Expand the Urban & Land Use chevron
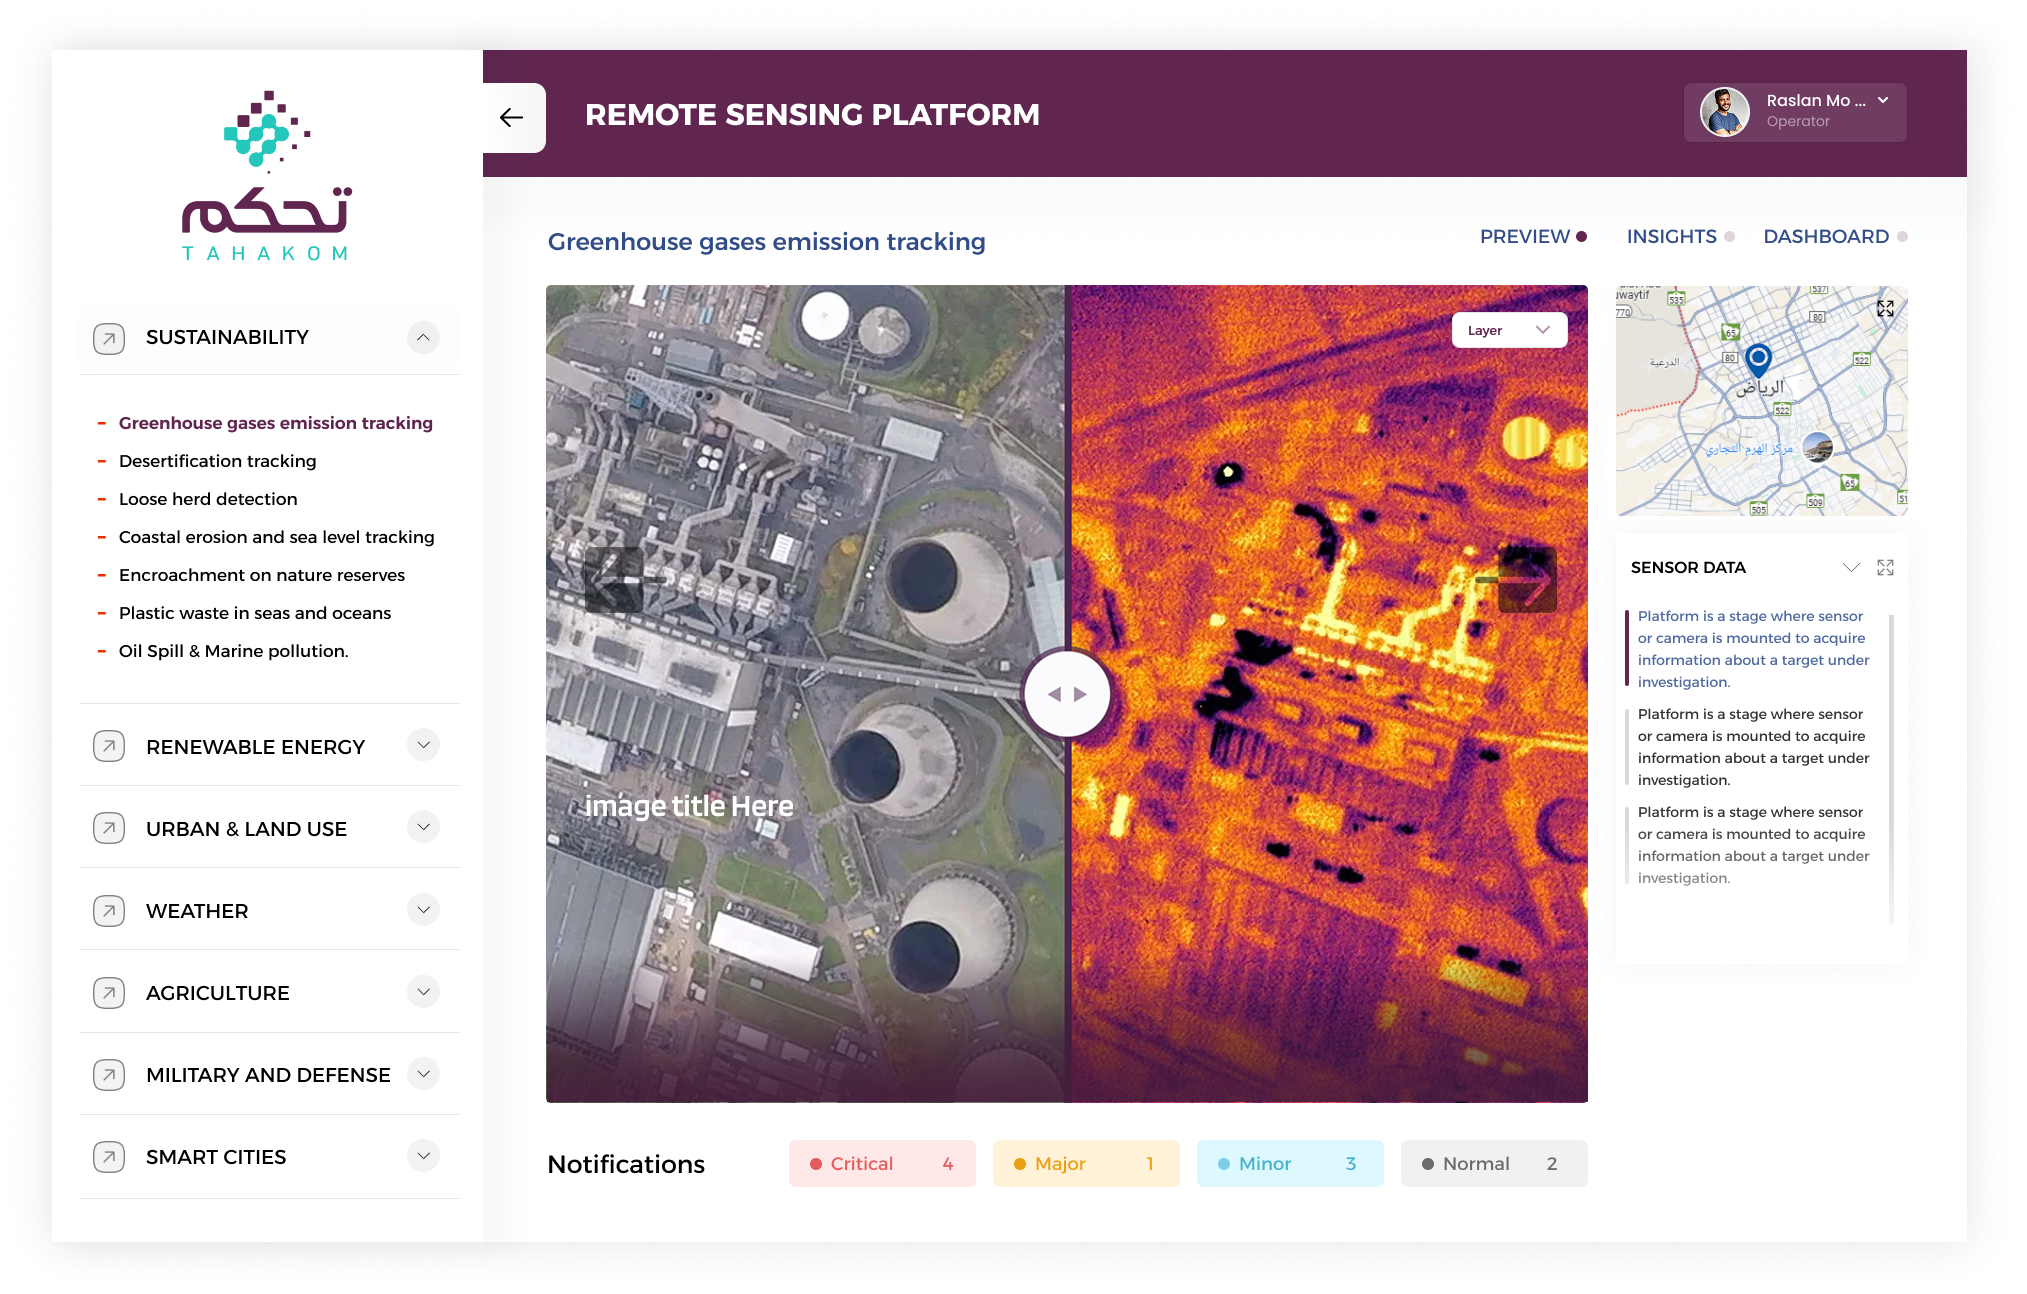2027x1294 pixels. pyautogui.click(x=423, y=827)
